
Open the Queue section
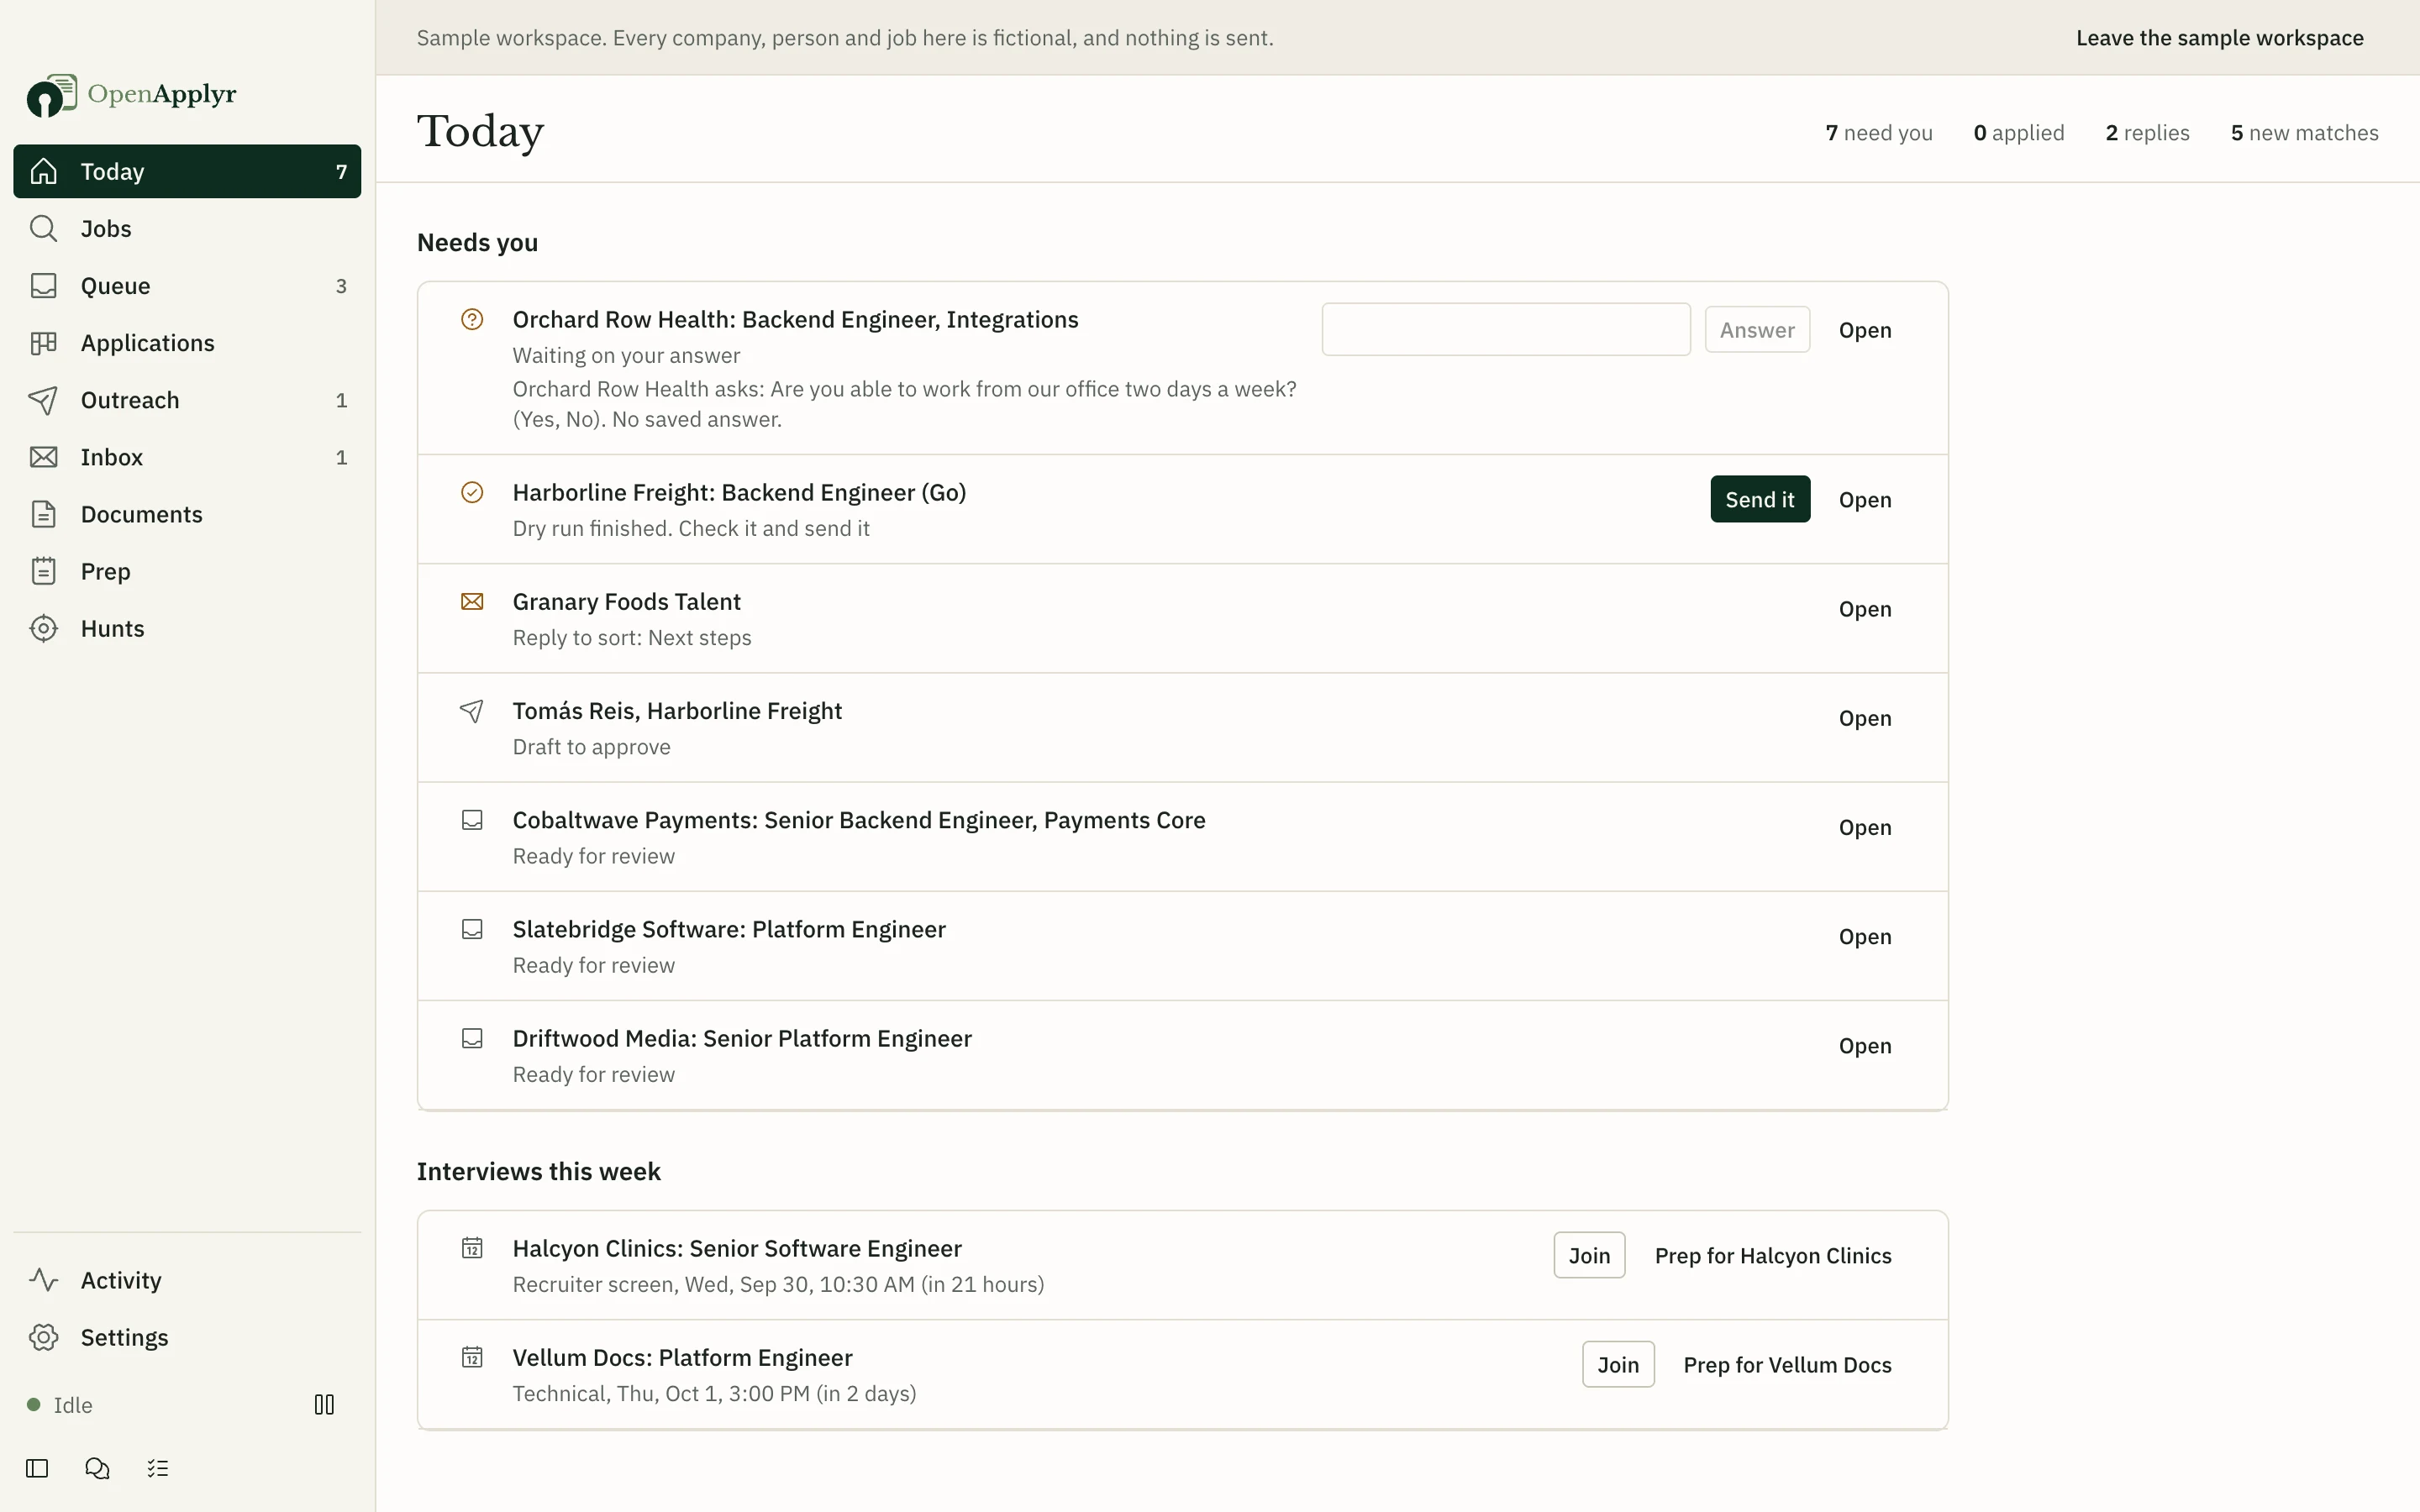[x=187, y=285]
